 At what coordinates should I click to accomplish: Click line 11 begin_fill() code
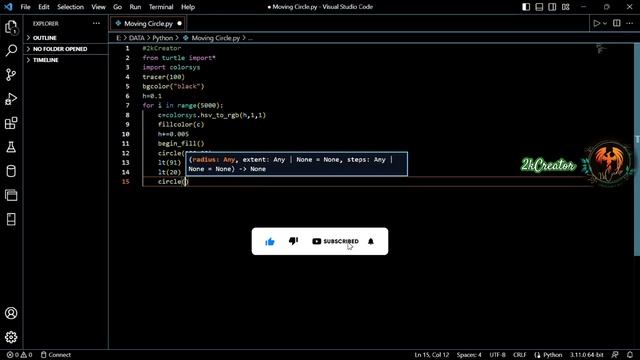tap(181, 144)
